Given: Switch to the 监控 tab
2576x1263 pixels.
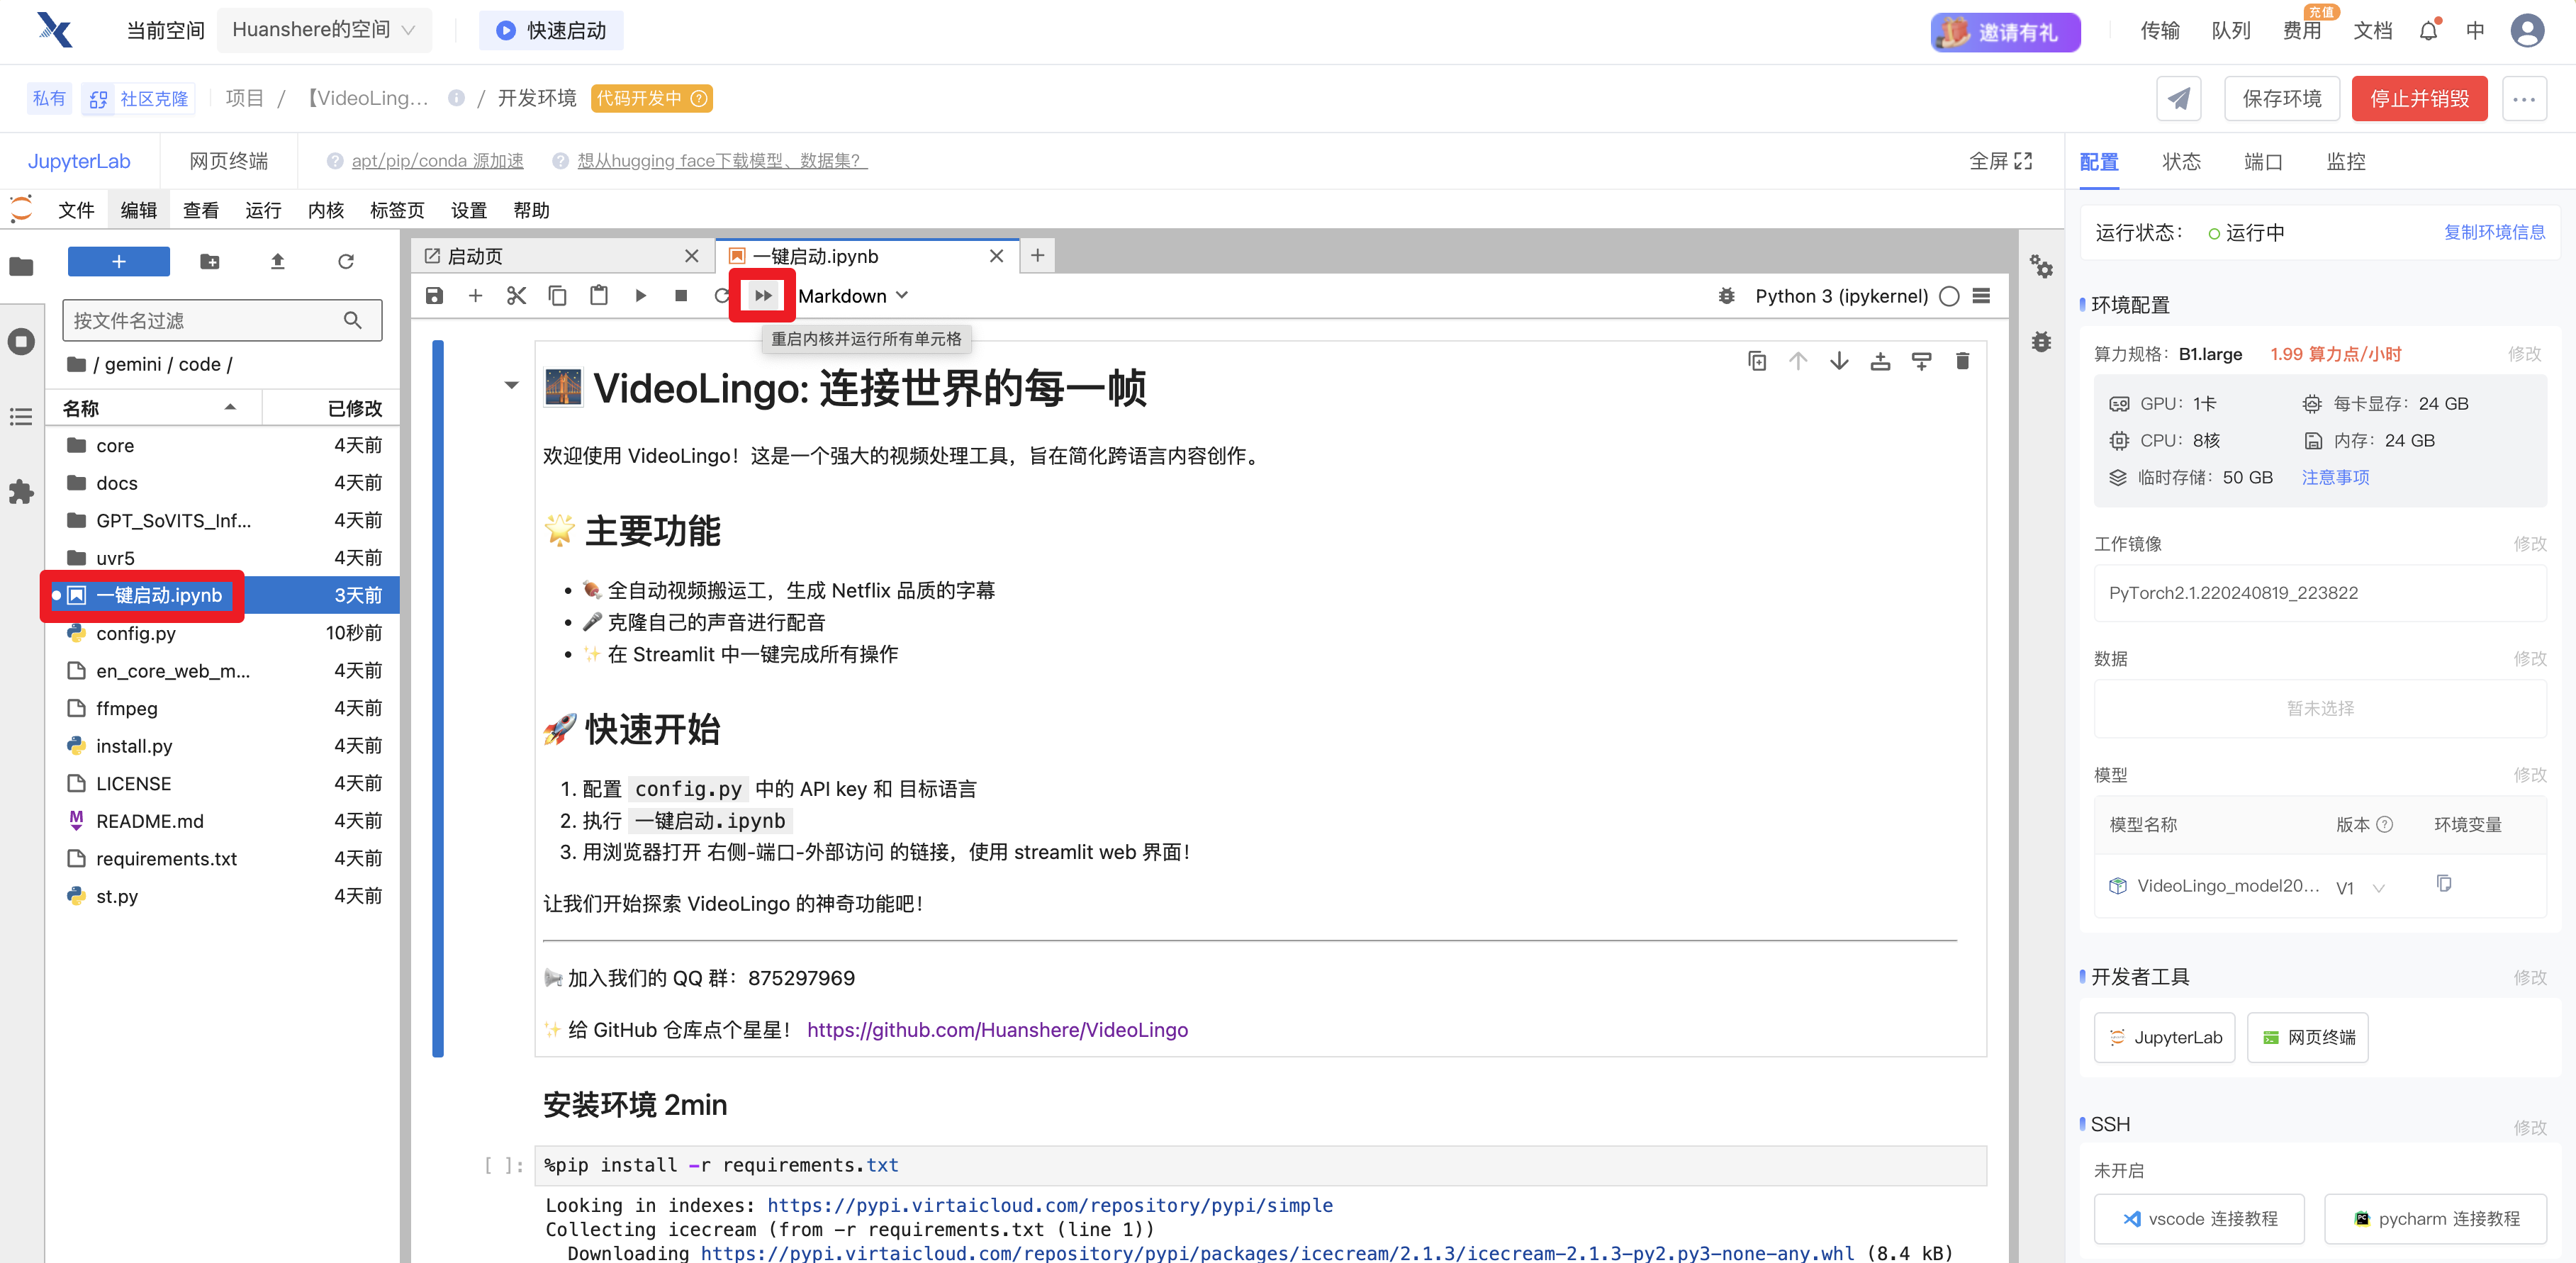Looking at the screenshot, I should (x=2345, y=162).
